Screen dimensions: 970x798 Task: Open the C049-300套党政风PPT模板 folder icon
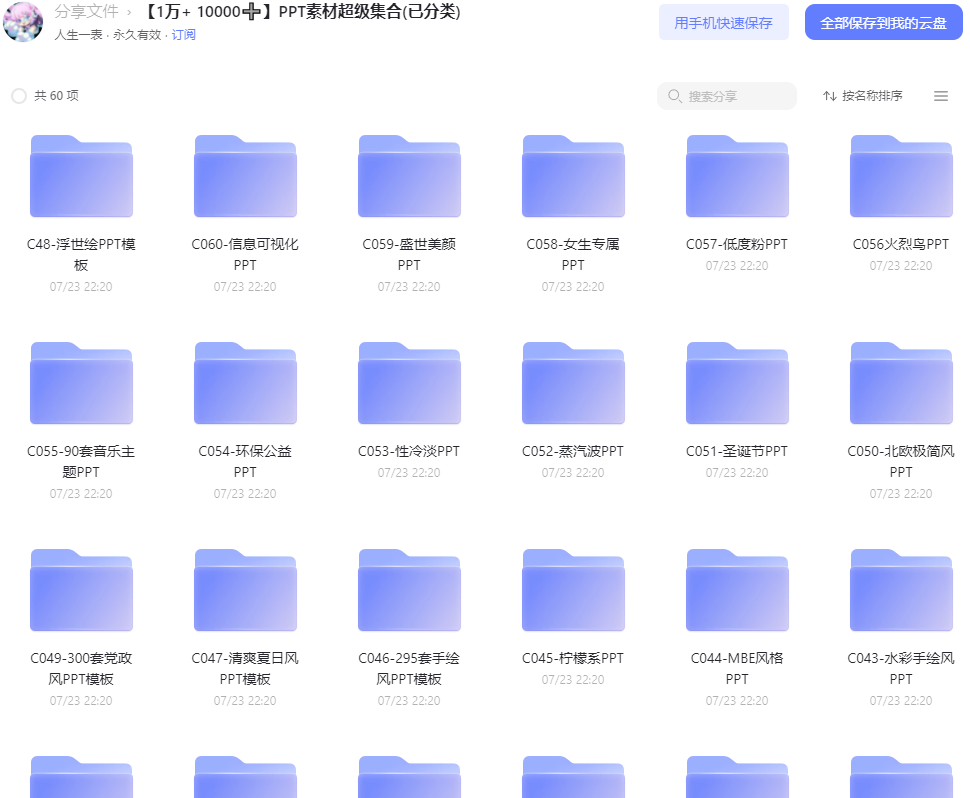pyautogui.click(x=81, y=591)
